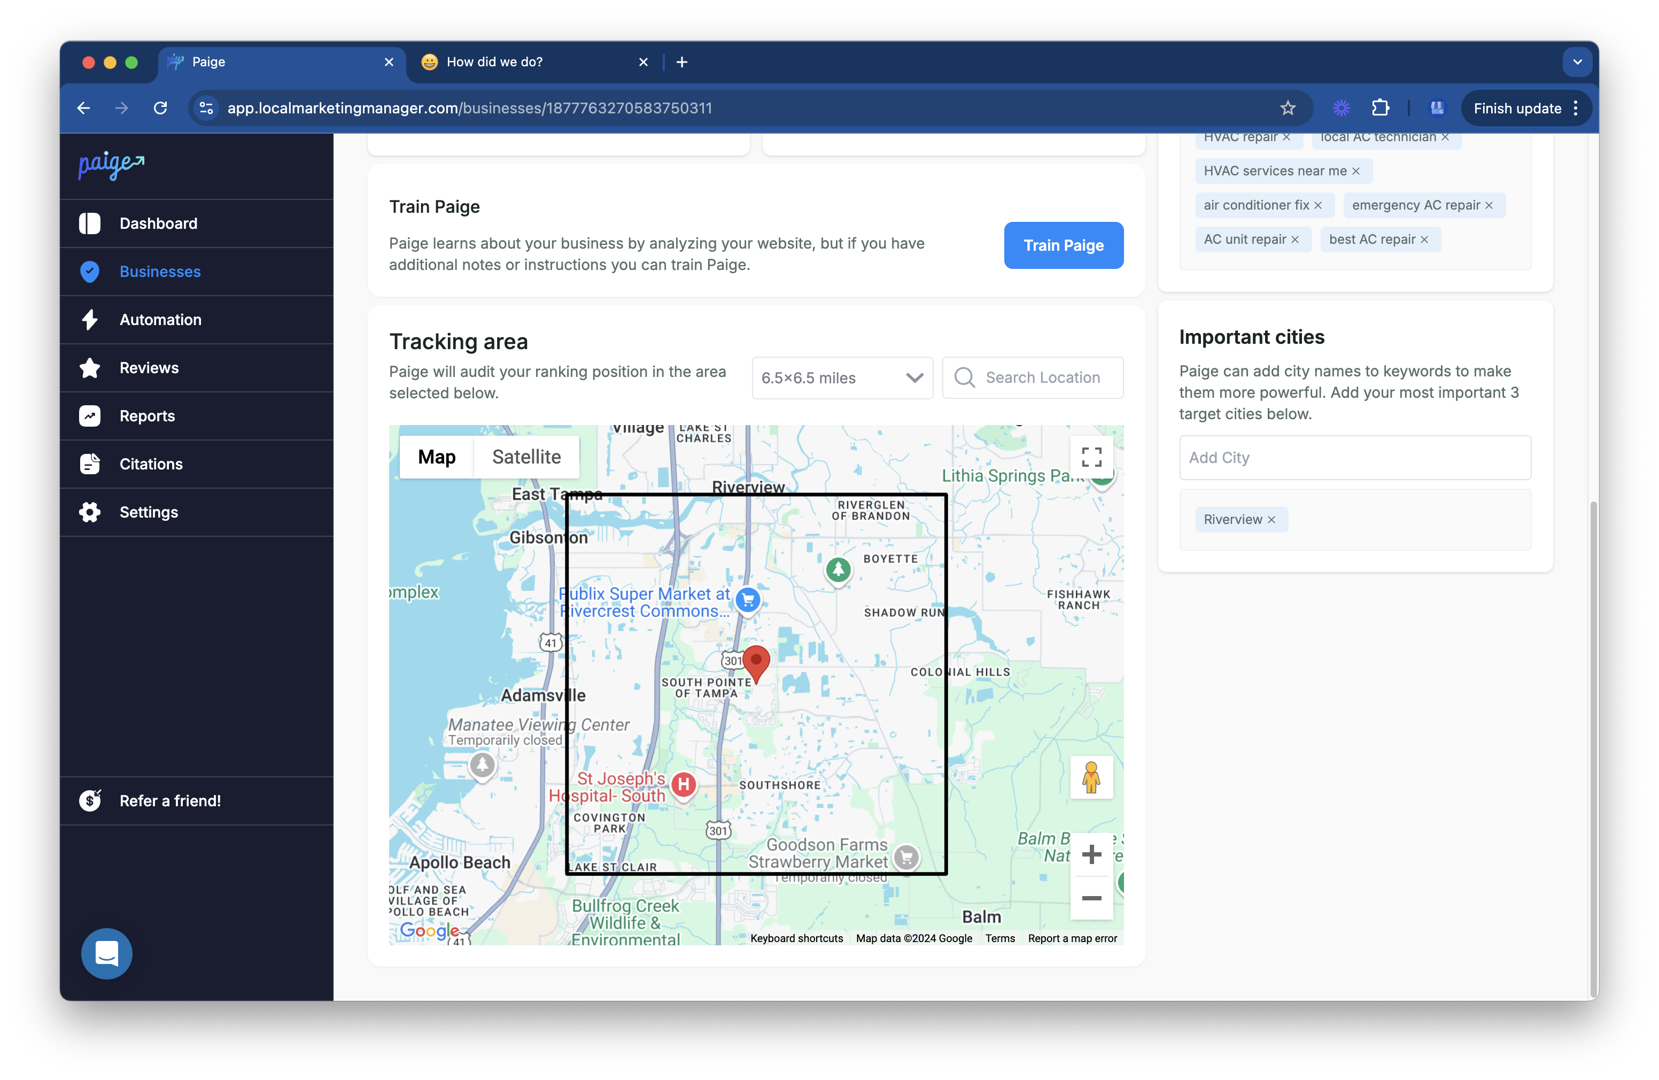The width and height of the screenshot is (1659, 1080).
Task: Open the Citations section
Action: point(150,463)
